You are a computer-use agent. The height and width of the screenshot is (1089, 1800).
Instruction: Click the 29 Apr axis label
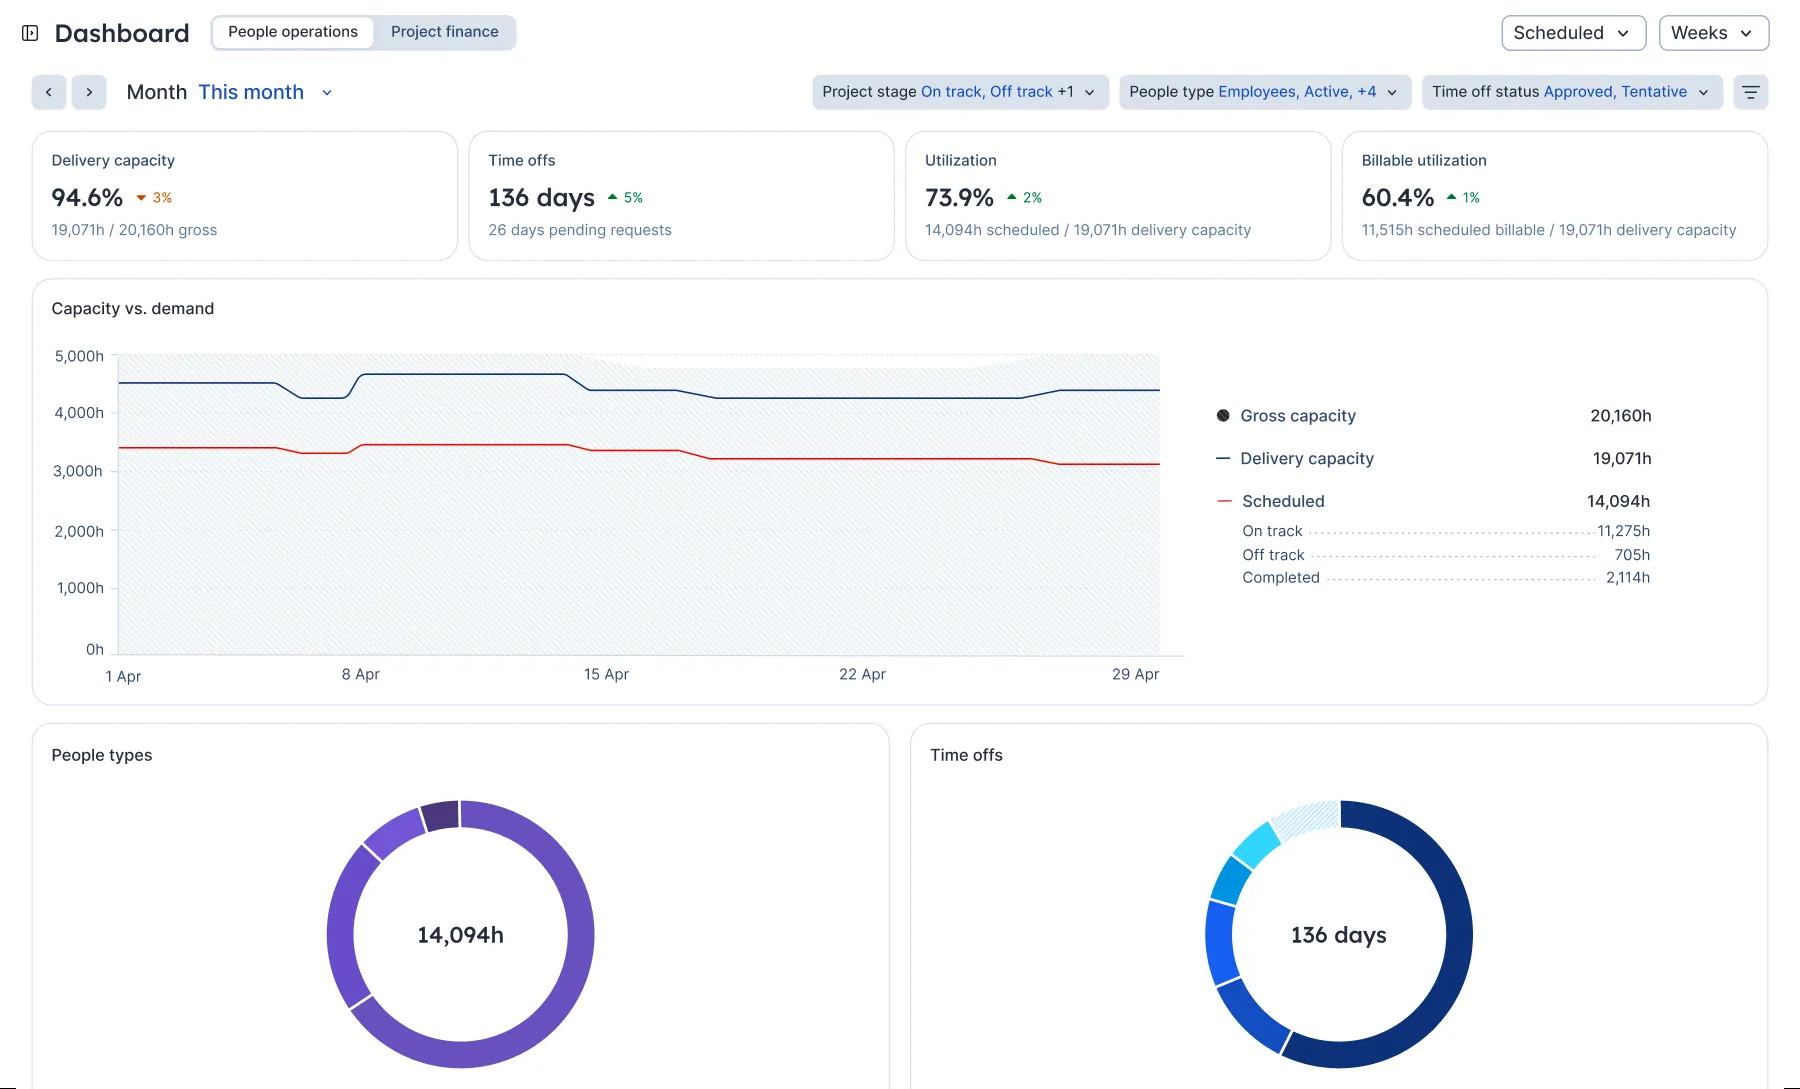click(1135, 674)
